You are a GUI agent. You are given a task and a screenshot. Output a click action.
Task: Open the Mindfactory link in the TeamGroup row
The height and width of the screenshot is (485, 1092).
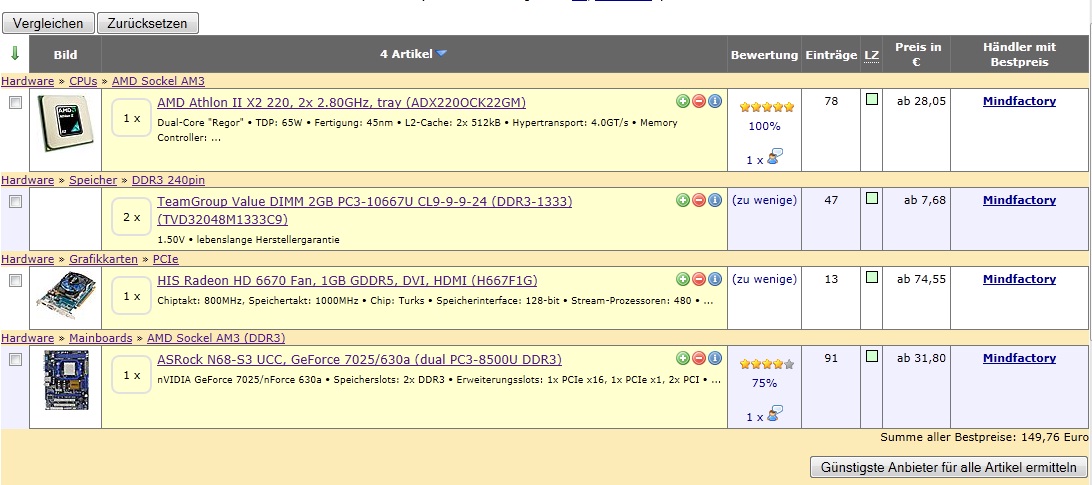coord(1019,200)
